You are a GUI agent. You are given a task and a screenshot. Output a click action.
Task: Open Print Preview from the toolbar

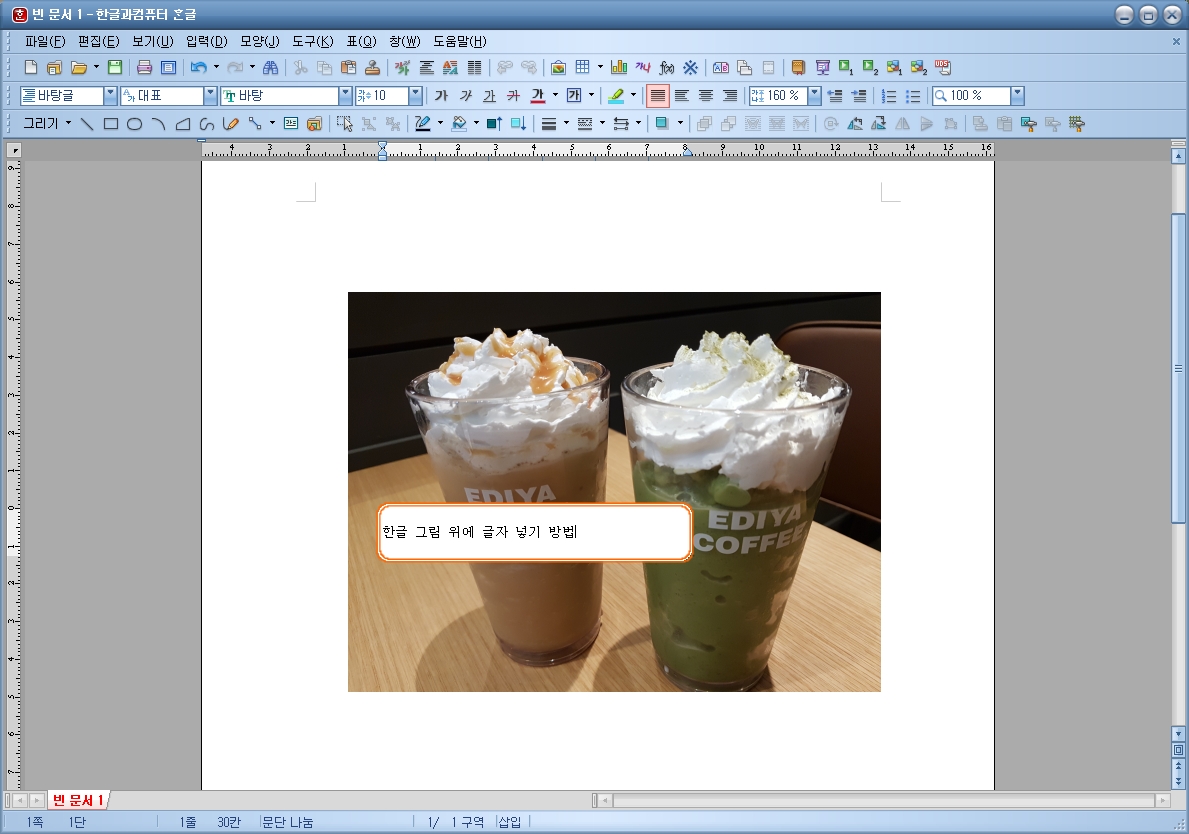click(168, 67)
